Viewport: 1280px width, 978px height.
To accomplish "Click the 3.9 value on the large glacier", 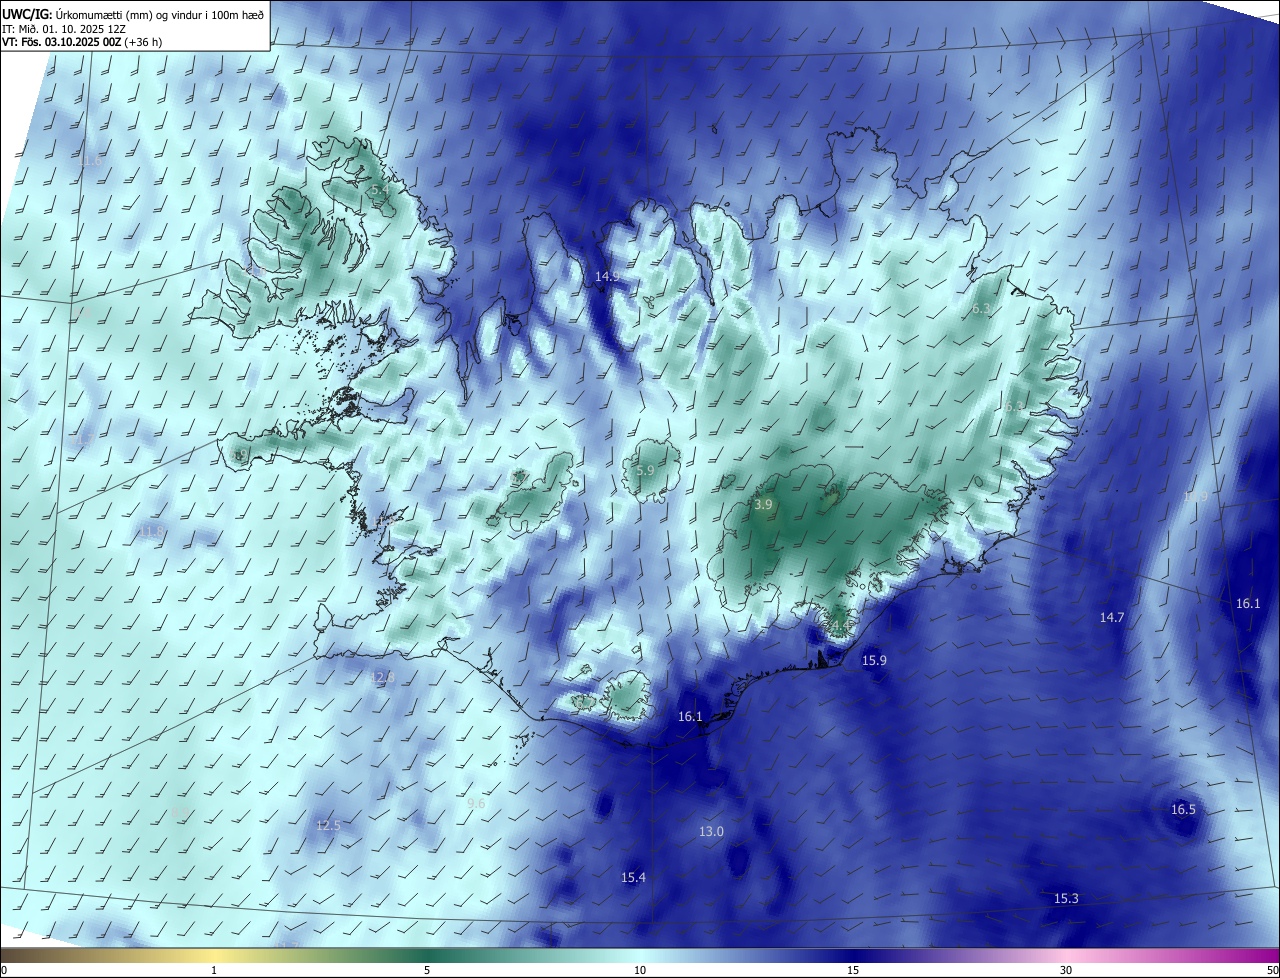I will [x=763, y=505].
